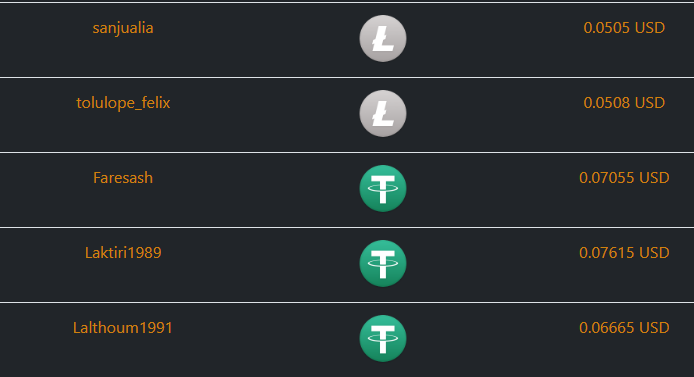Viewport: 694px width, 377px height.
Task: Open the tolulope_felix user profile
Action: point(123,103)
